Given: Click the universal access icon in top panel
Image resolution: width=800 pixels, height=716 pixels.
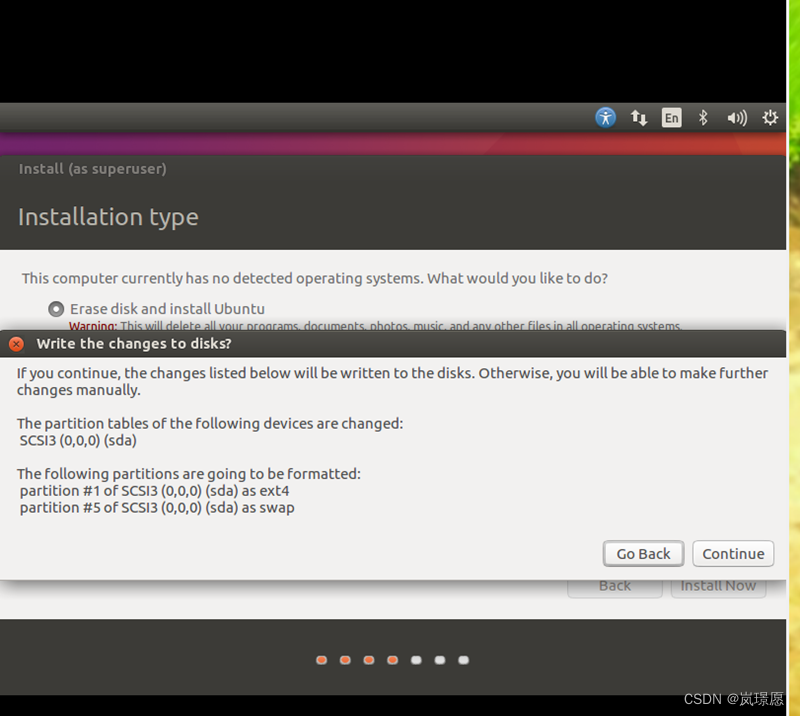Looking at the screenshot, I should (x=605, y=117).
